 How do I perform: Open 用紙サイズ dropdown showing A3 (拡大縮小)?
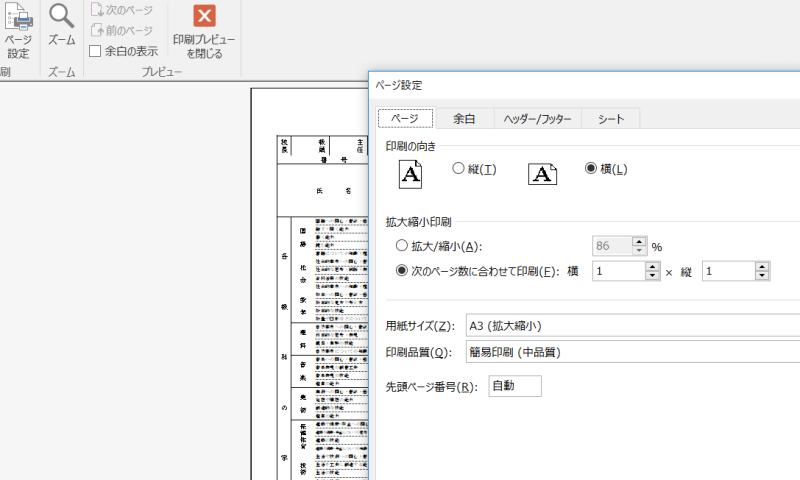(x=633, y=325)
